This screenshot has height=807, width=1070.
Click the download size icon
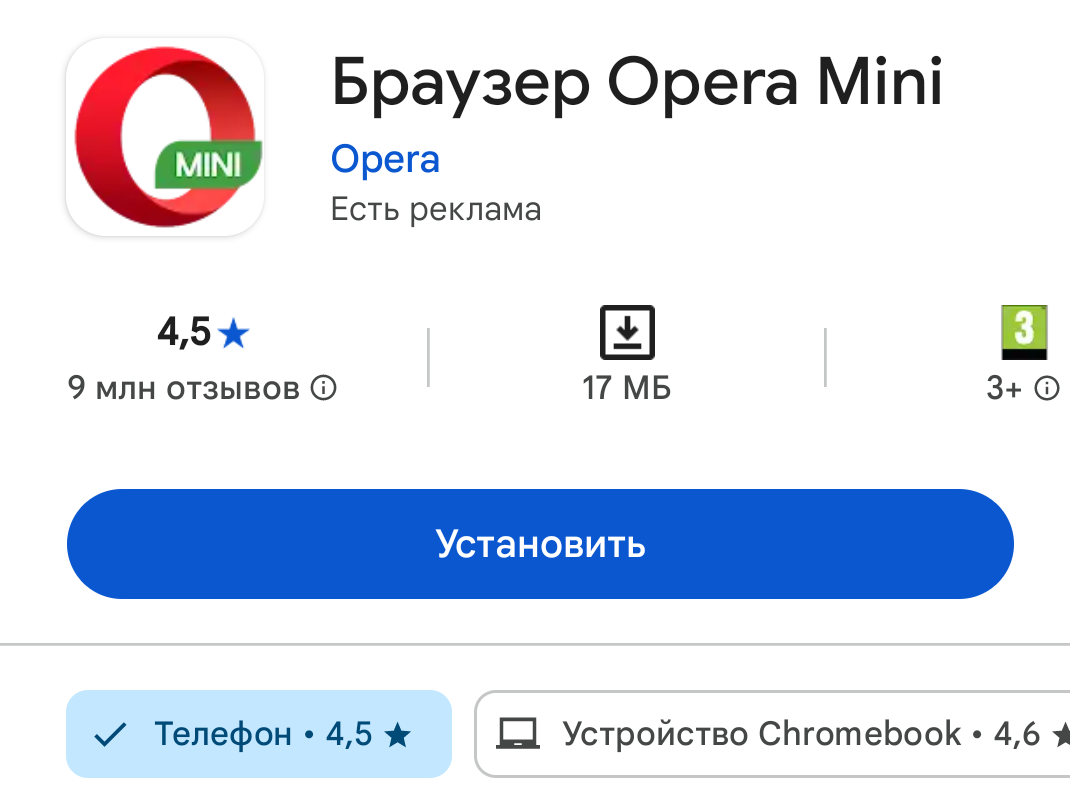click(x=627, y=333)
